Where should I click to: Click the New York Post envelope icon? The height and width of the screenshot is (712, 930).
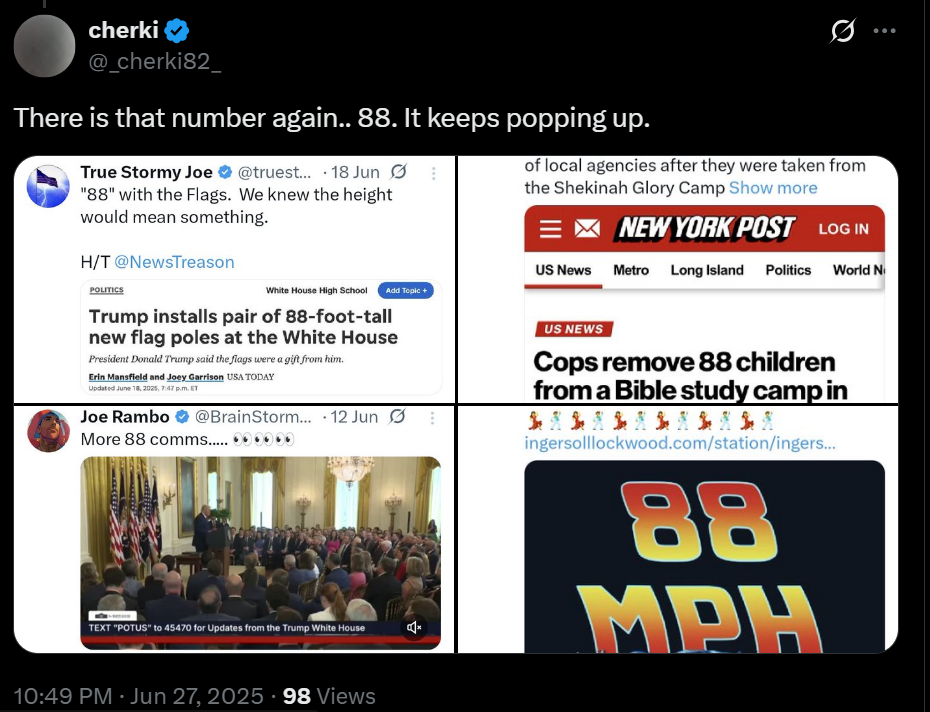[x=587, y=228]
